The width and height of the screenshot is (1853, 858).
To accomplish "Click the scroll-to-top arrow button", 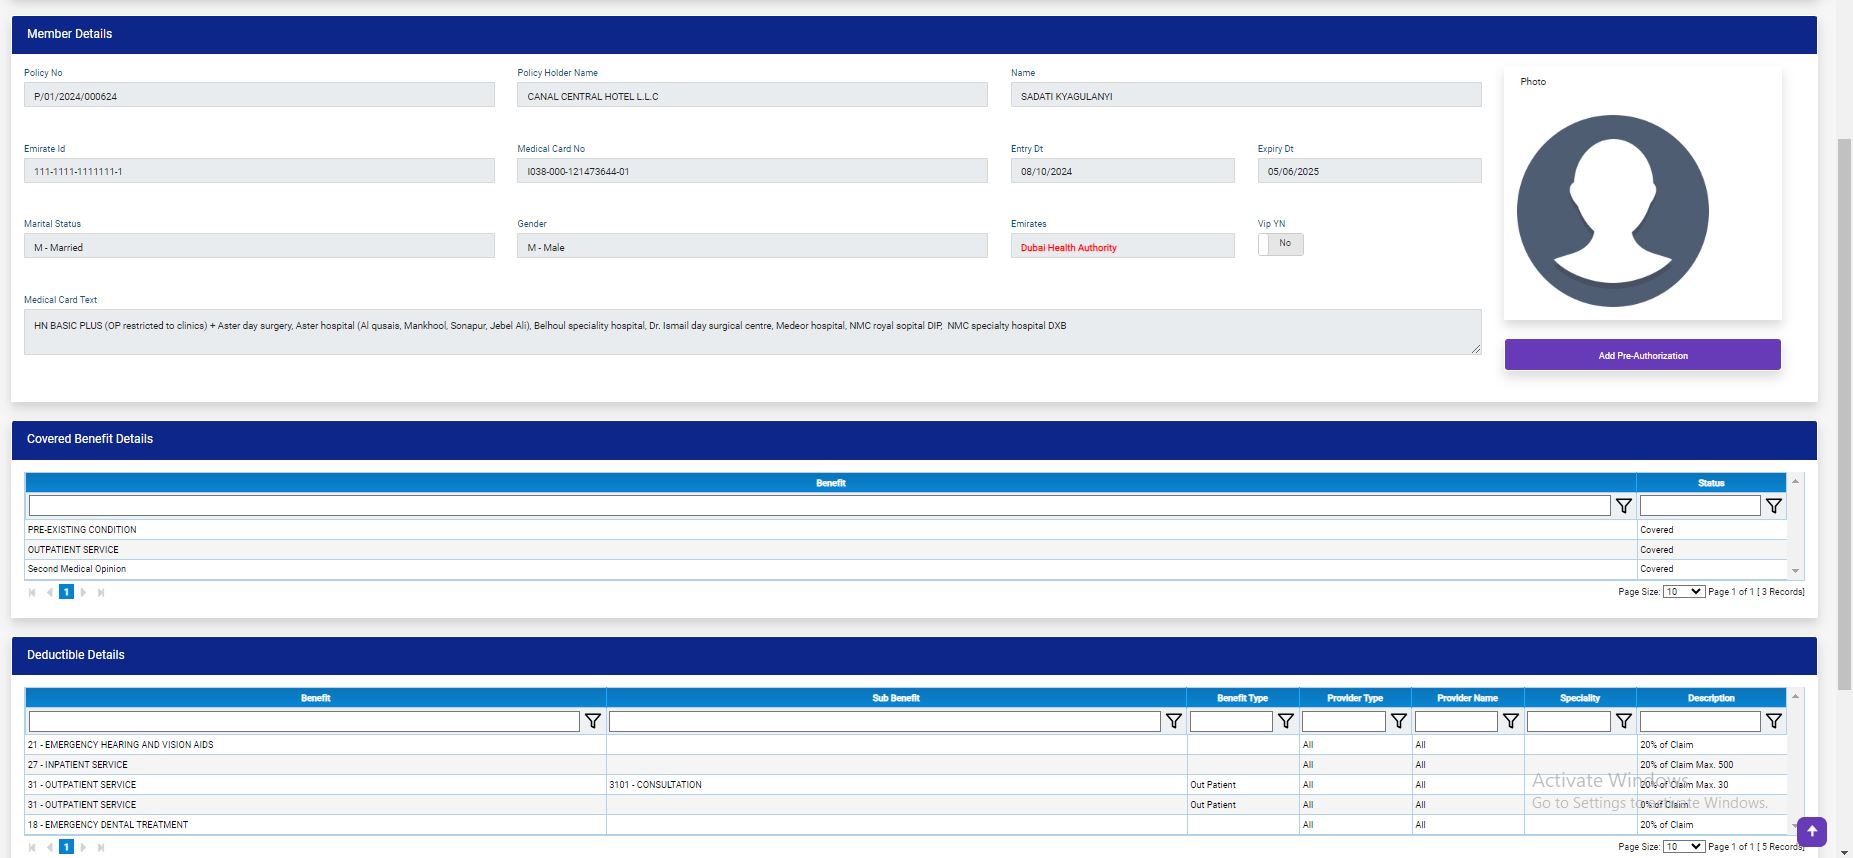I will [1811, 831].
